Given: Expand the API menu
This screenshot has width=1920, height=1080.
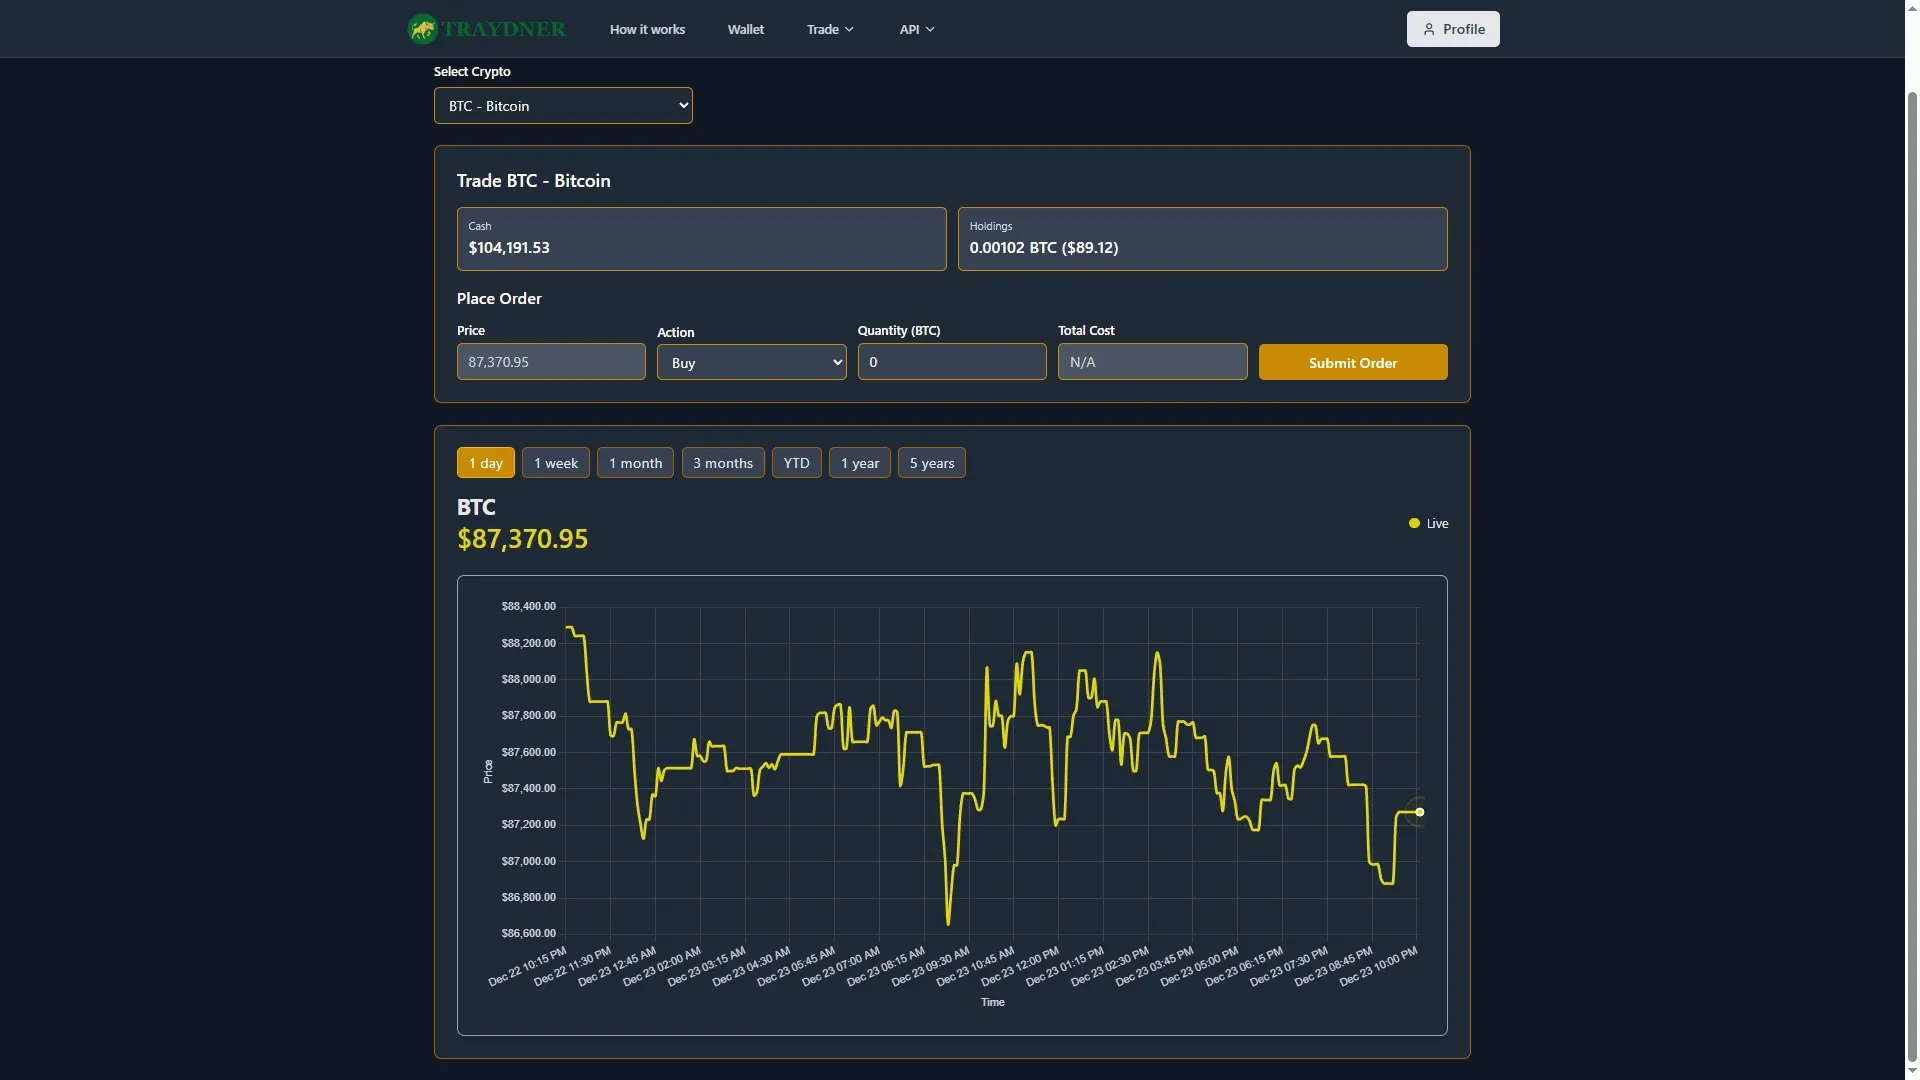Looking at the screenshot, I should [x=917, y=30].
